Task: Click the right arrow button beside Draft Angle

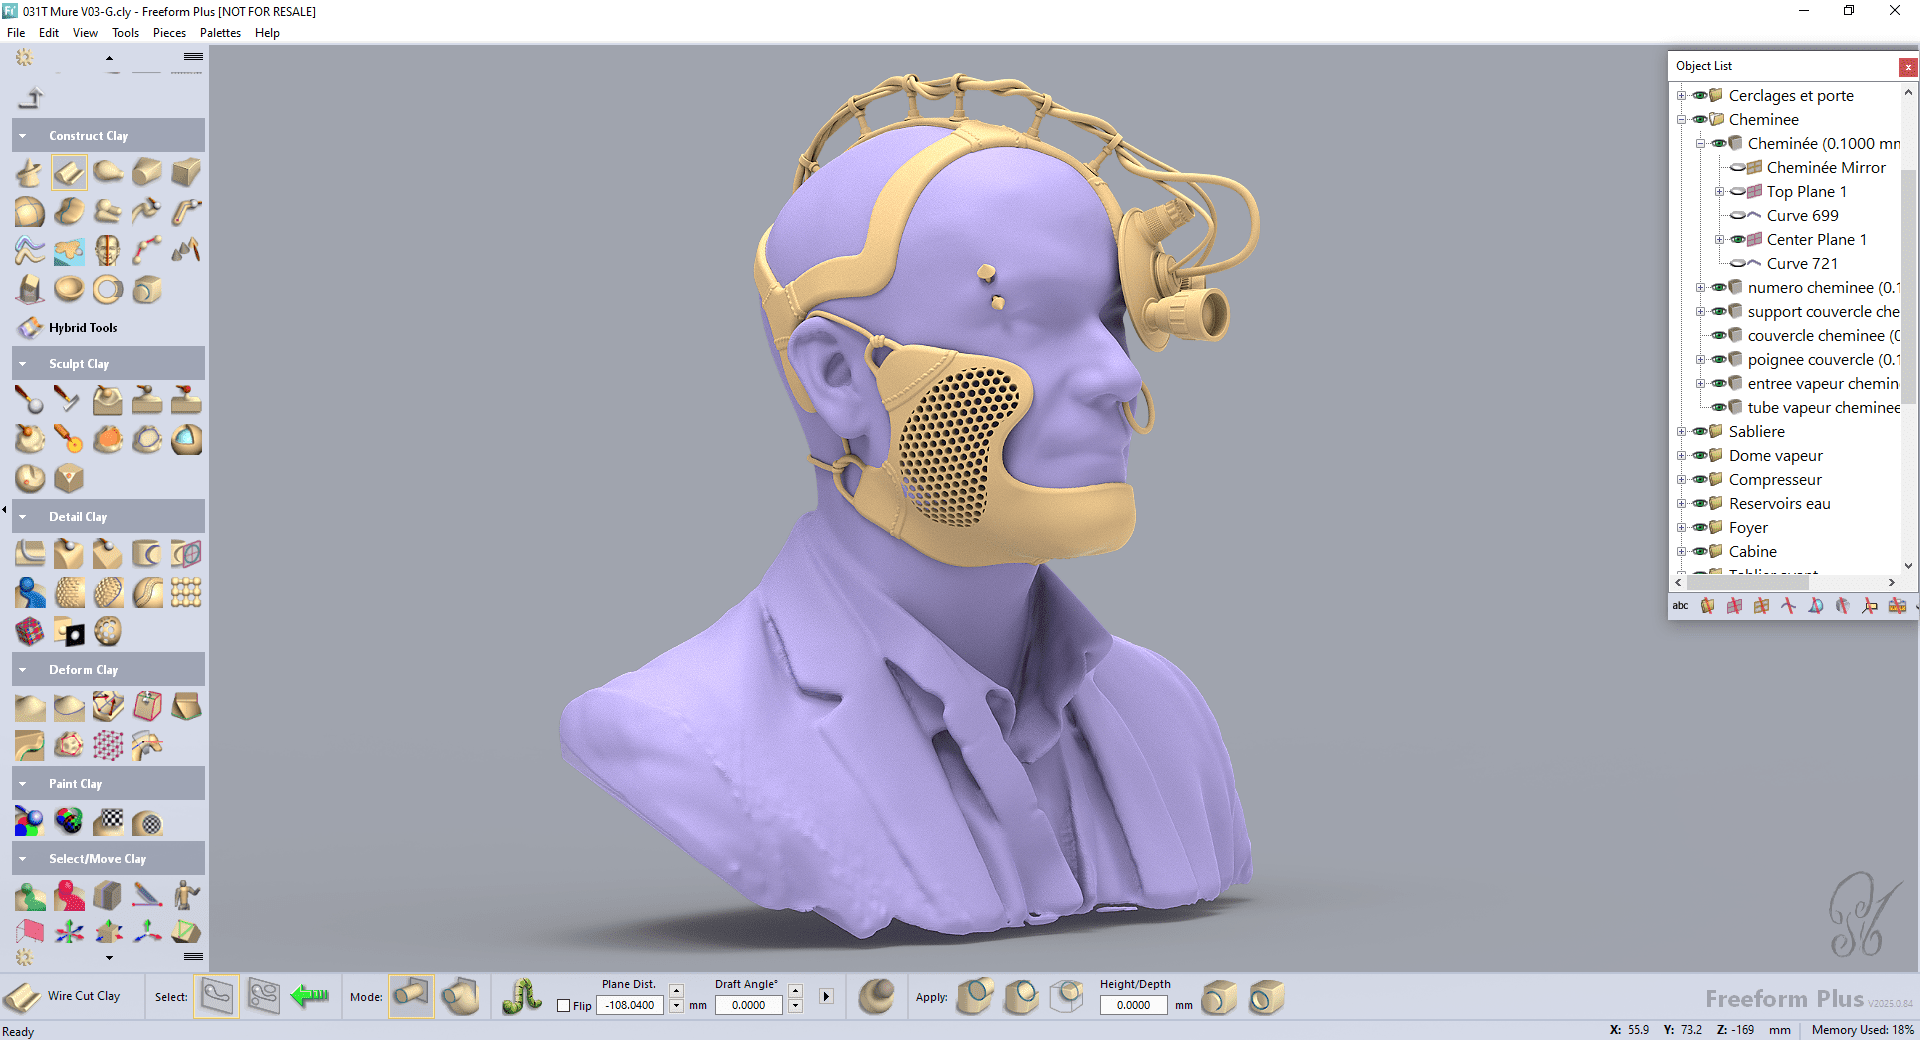Action: (x=826, y=996)
